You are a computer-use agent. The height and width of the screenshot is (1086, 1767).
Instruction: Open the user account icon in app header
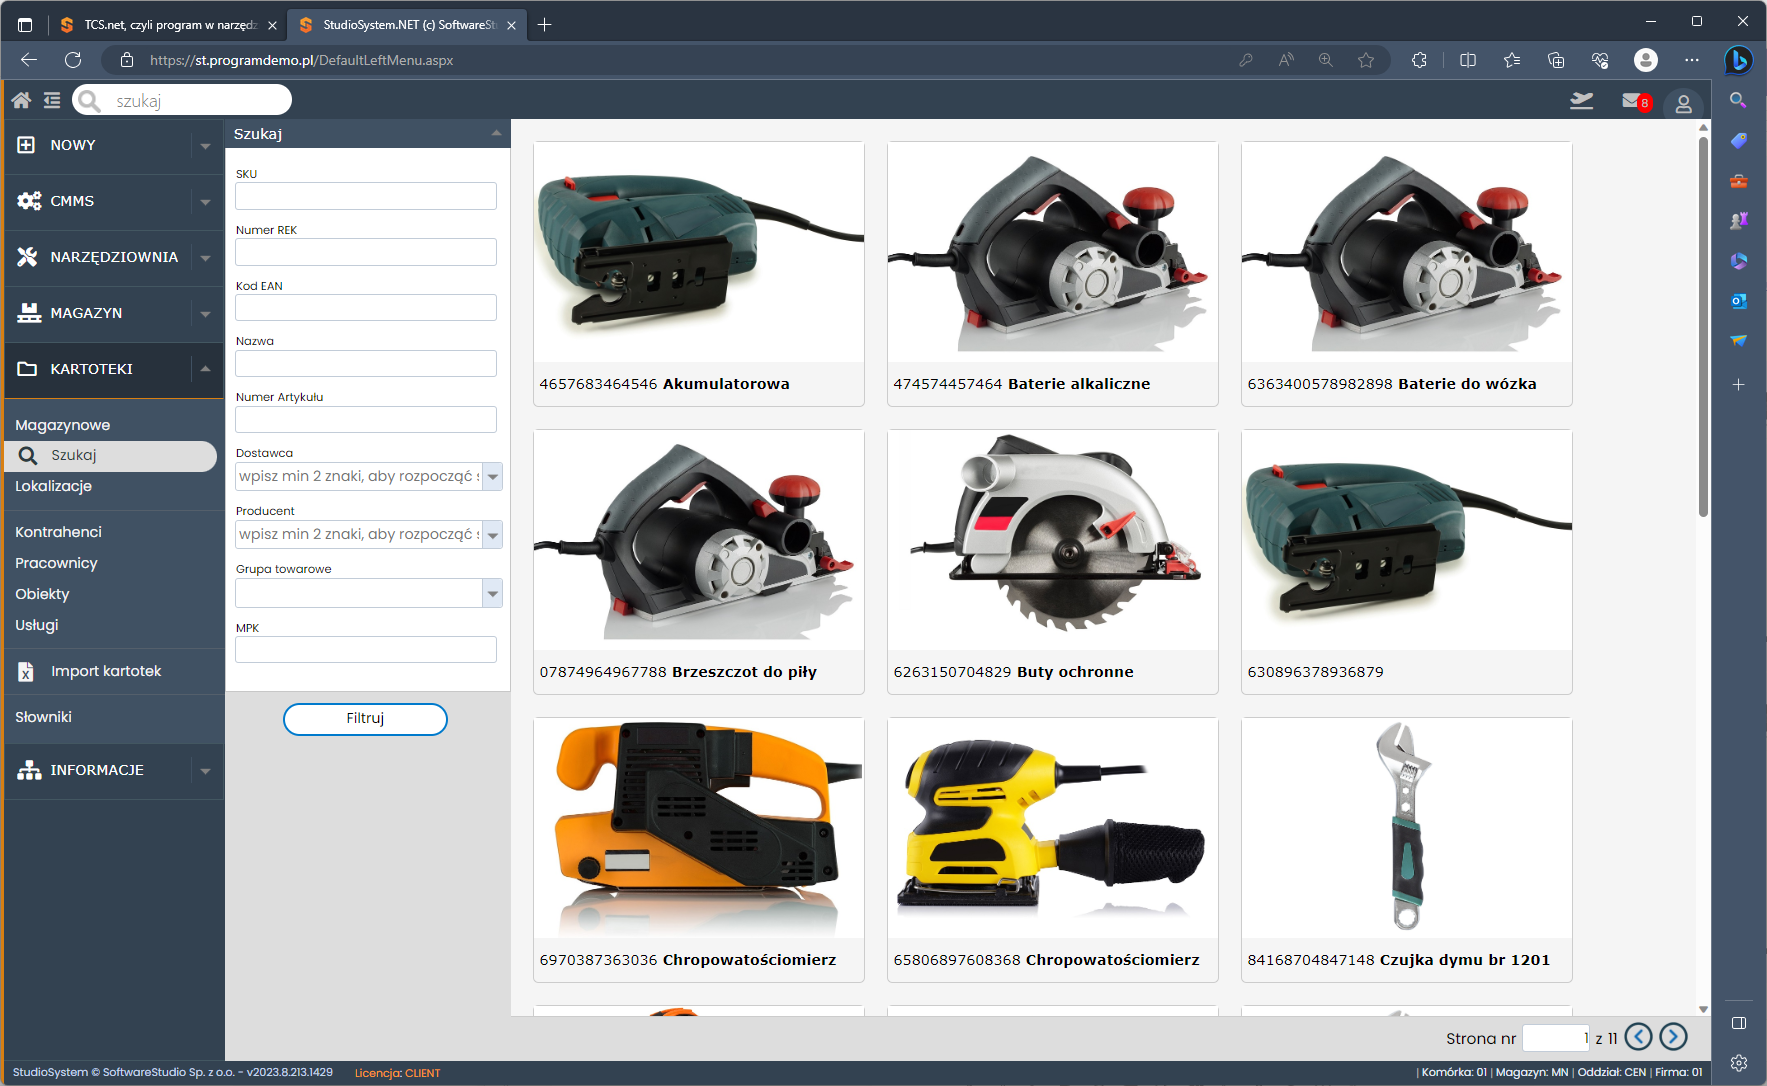pos(1683,103)
